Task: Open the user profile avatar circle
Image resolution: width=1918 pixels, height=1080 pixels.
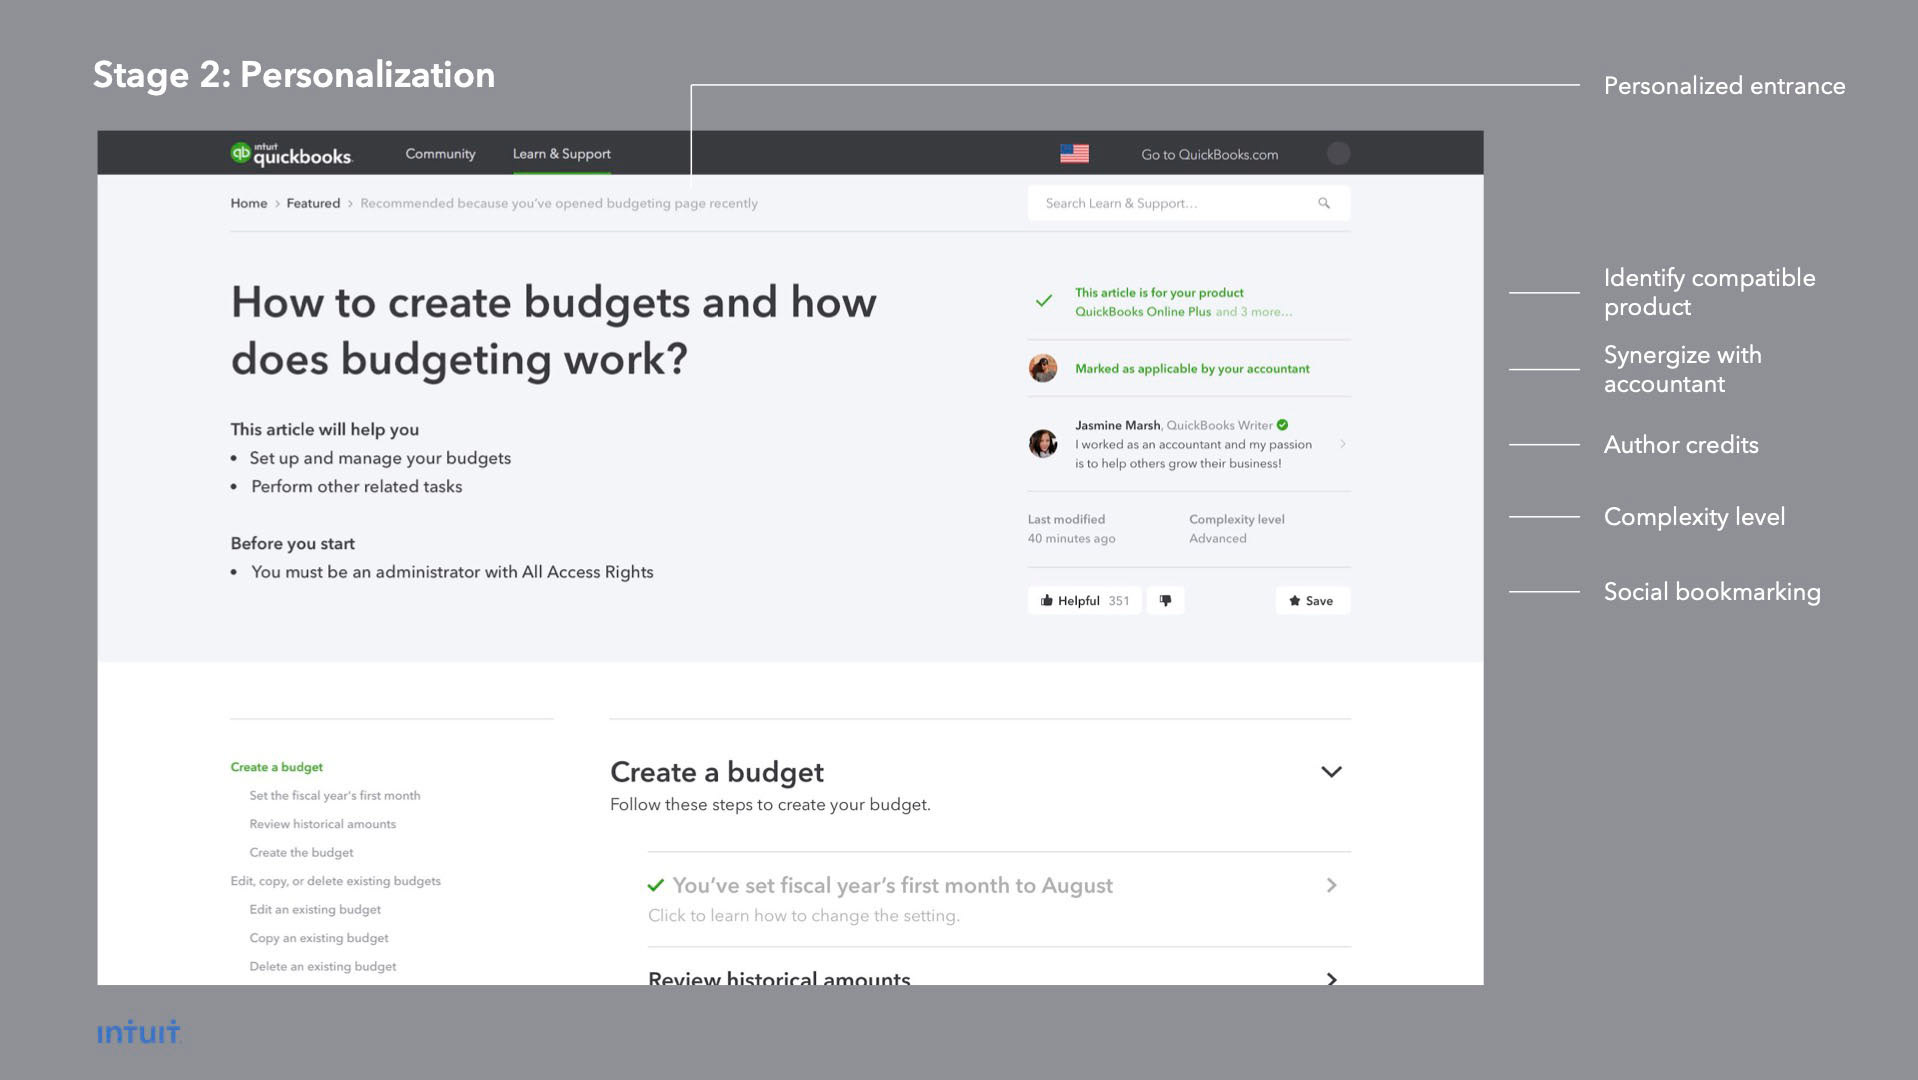Action: tap(1338, 153)
